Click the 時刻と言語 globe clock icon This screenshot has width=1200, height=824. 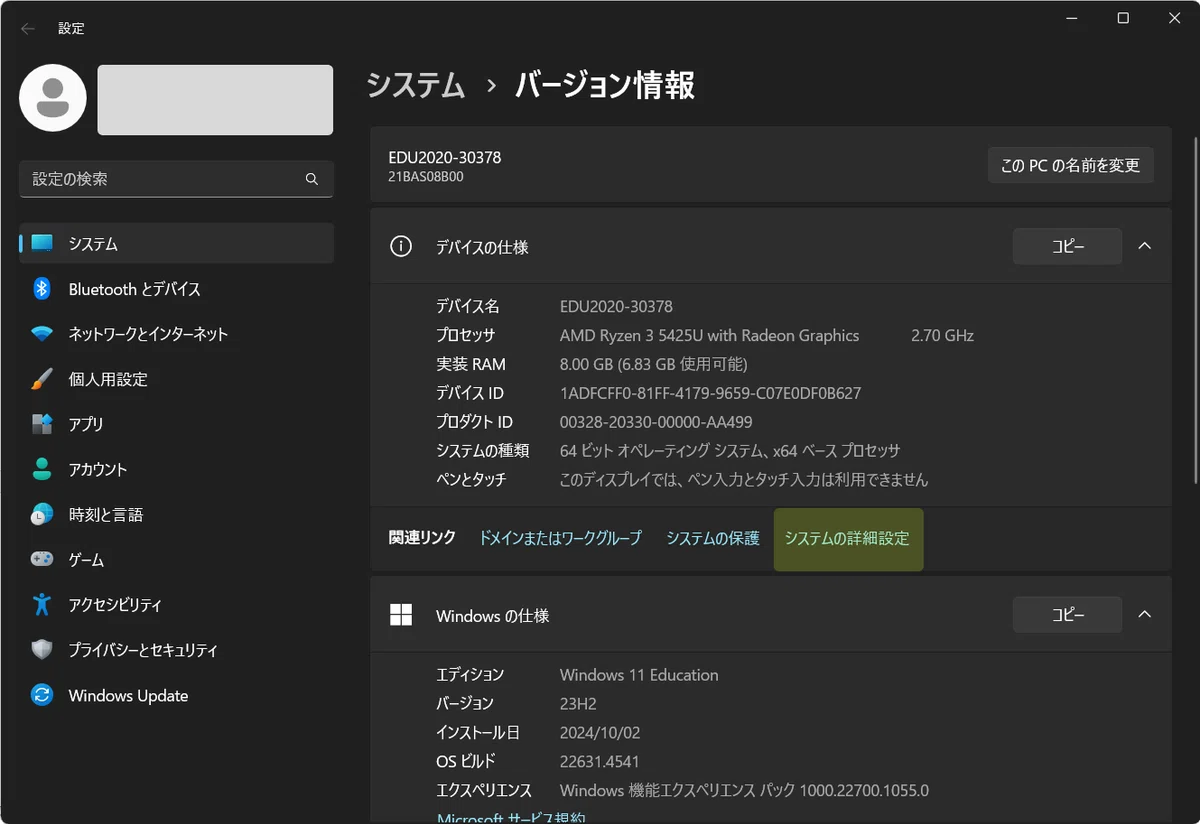42,515
